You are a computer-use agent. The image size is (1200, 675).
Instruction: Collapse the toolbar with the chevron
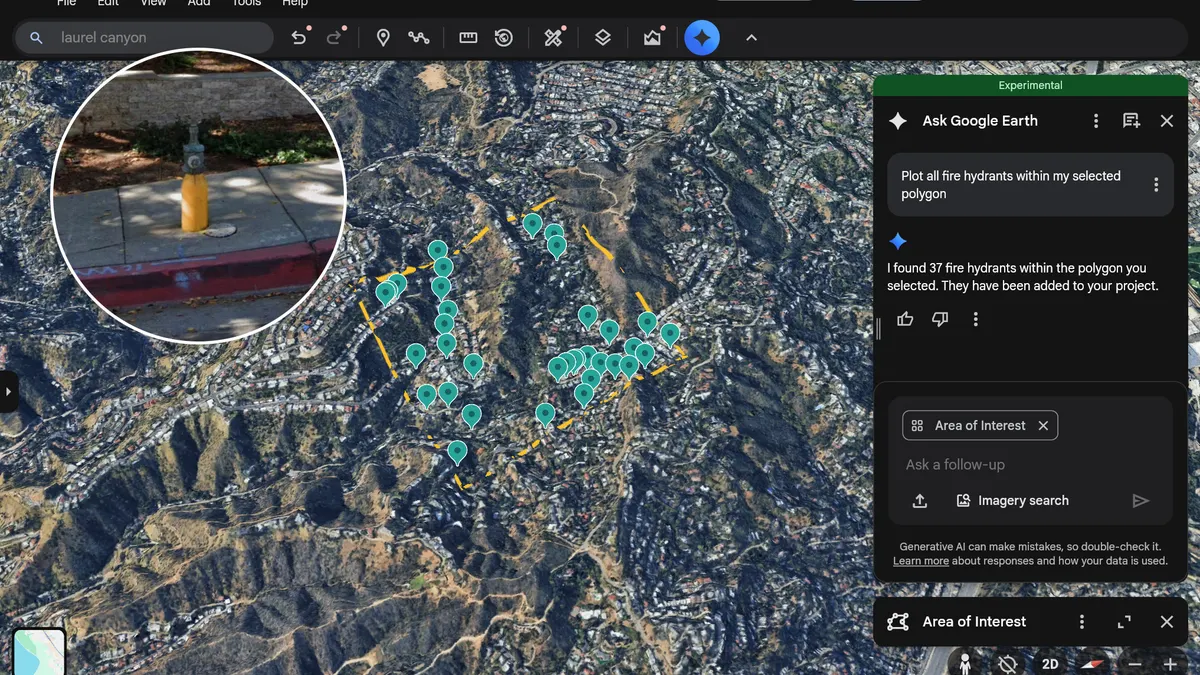[751, 37]
